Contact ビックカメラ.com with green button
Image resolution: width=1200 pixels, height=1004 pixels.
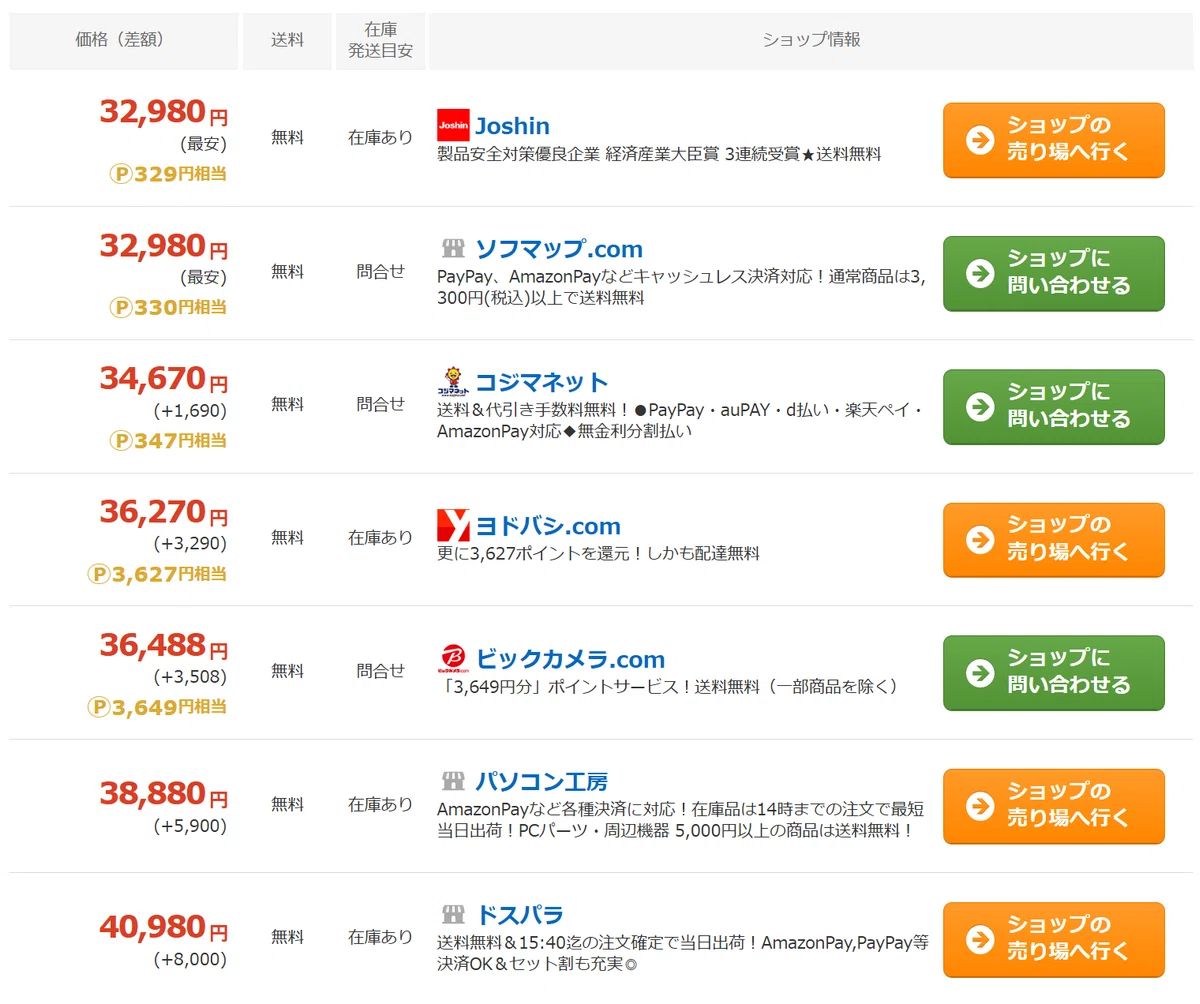tap(1054, 673)
